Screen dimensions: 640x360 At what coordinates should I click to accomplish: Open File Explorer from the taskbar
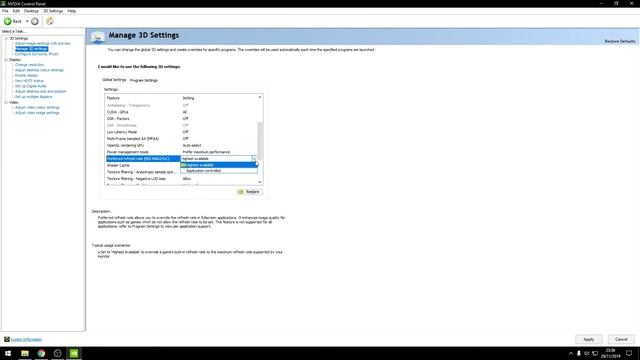coord(25,353)
